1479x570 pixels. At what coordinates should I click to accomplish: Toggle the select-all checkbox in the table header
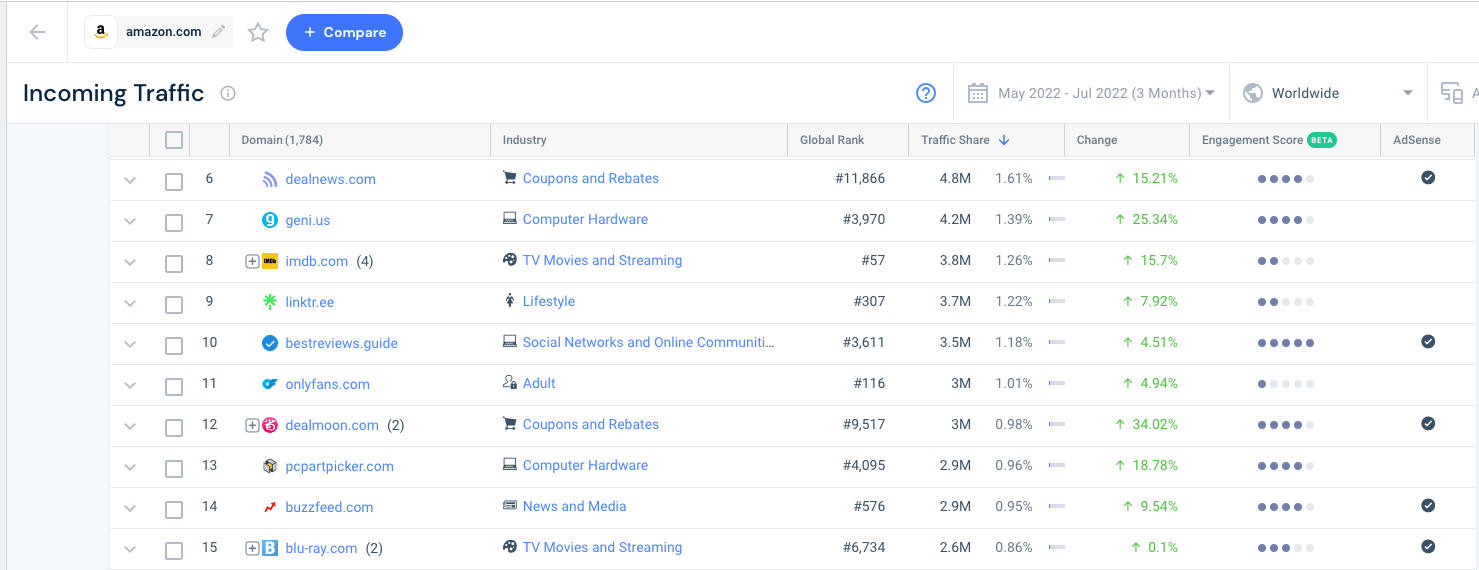(174, 140)
